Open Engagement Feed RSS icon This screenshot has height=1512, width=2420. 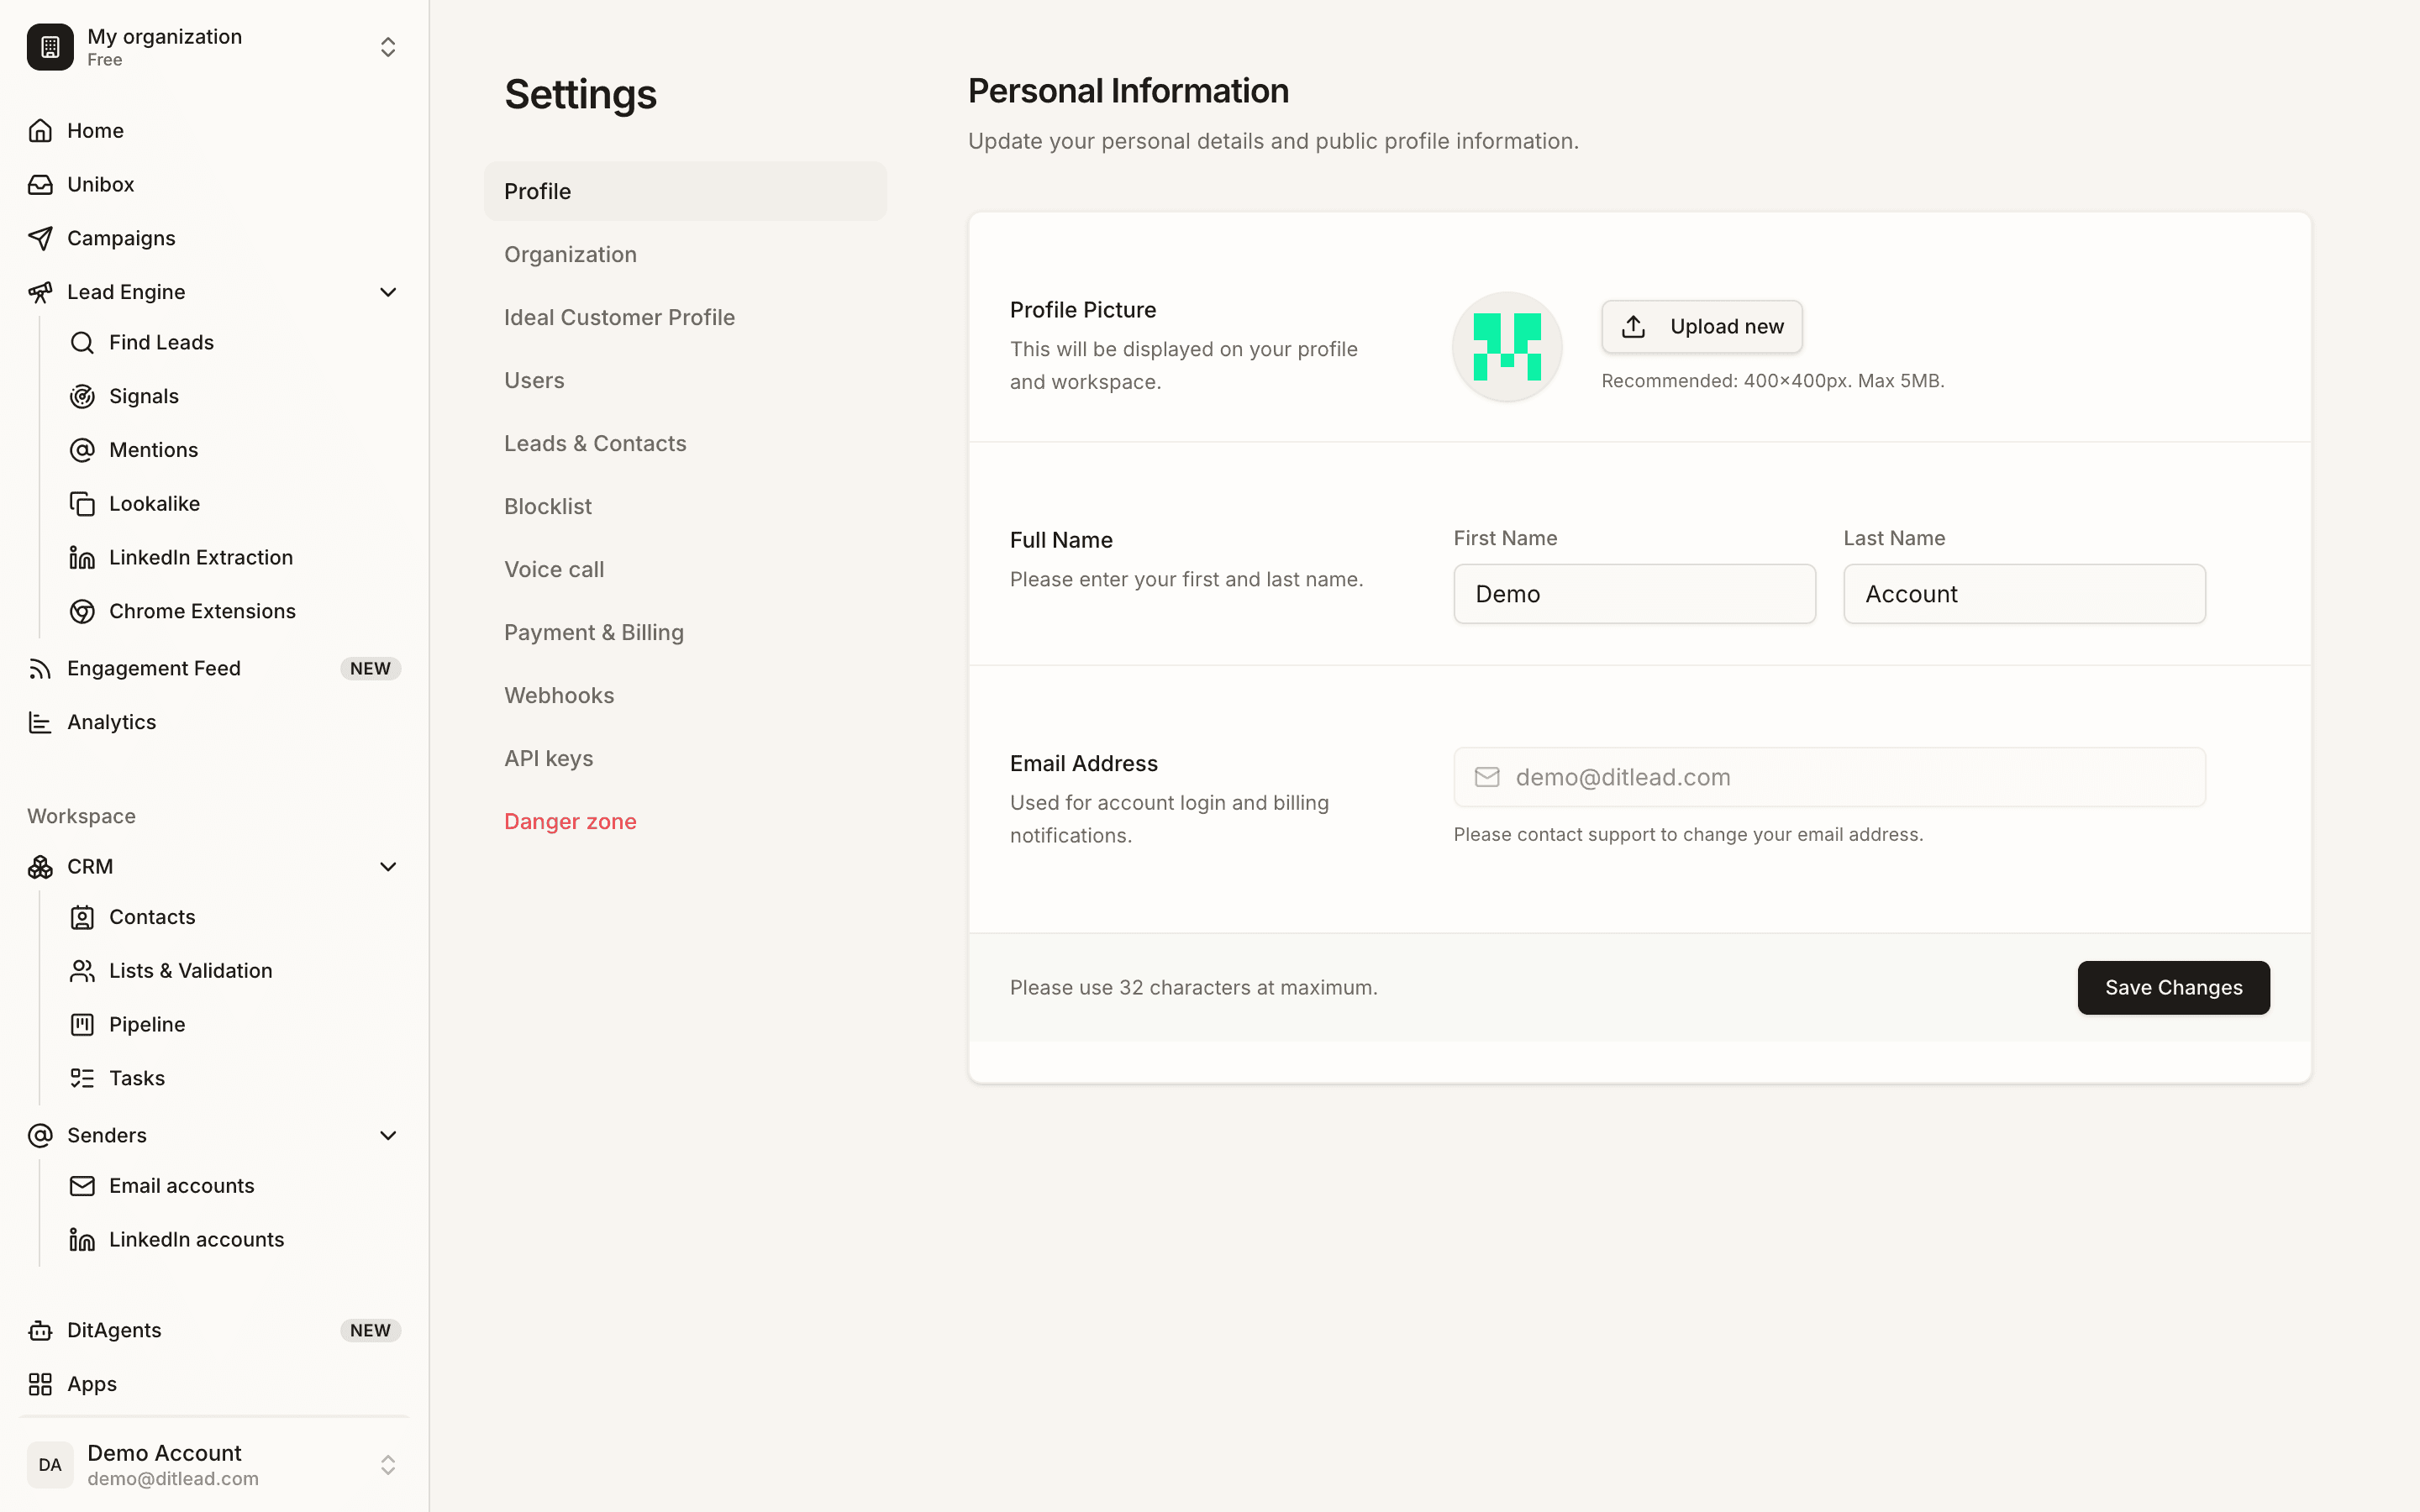click(x=40, y=669)
